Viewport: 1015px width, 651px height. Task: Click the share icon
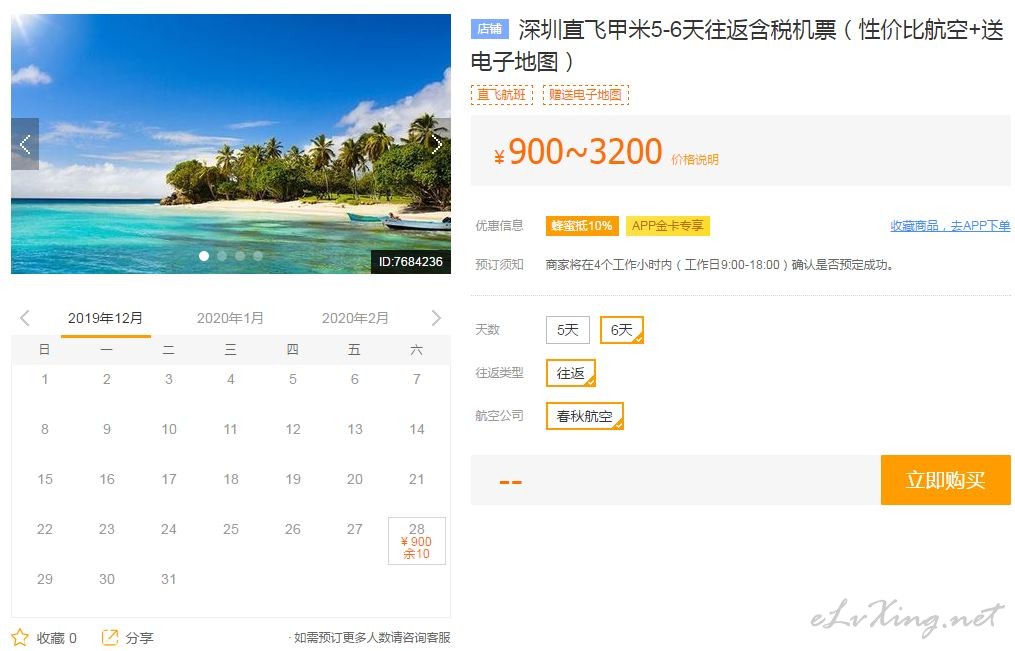[x=110, y=637]
